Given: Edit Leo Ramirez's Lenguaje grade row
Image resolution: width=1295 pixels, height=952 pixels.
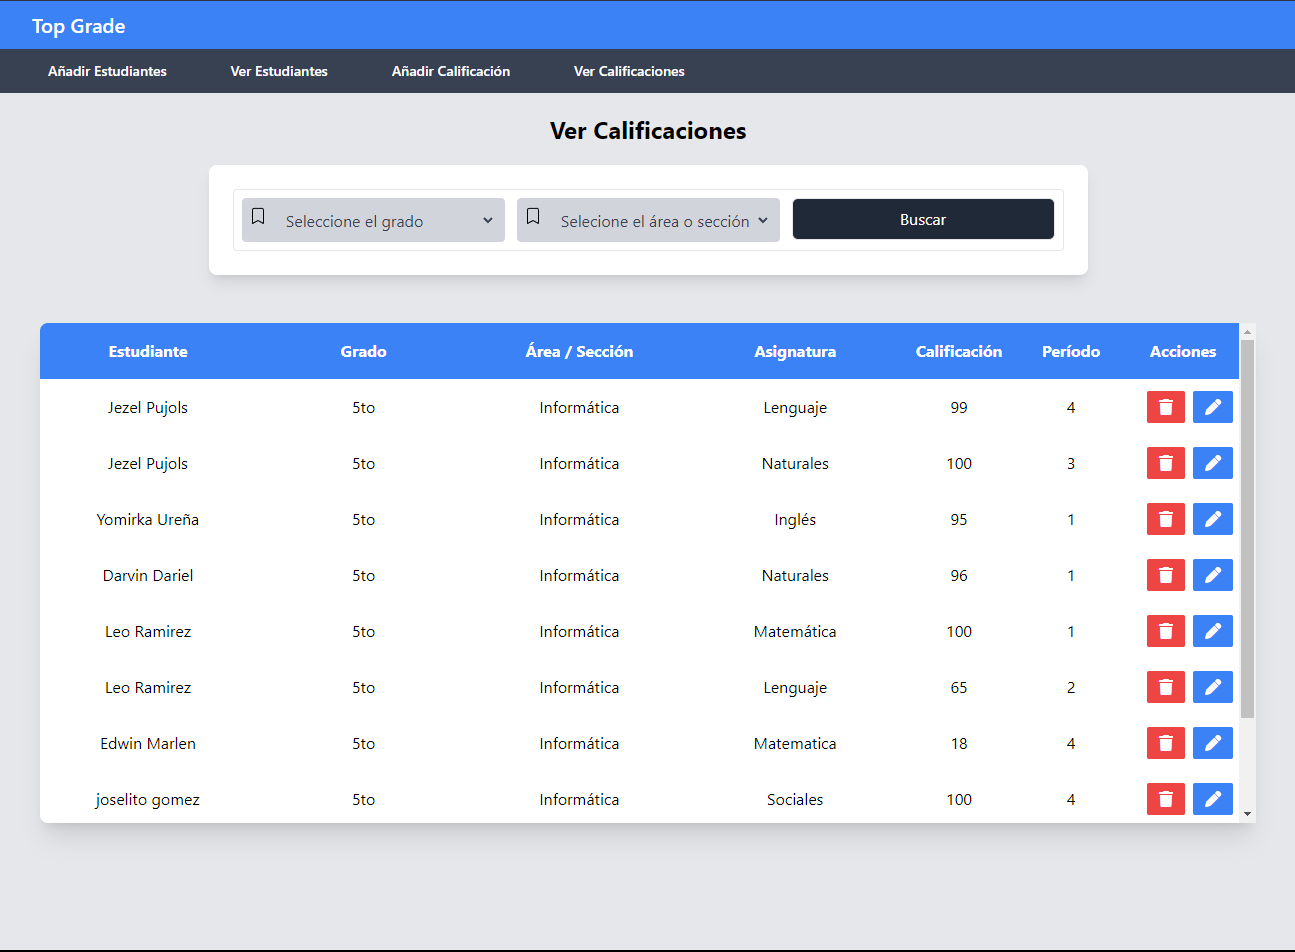Looking at the screenshot, I should click(x=1212, y=687).
